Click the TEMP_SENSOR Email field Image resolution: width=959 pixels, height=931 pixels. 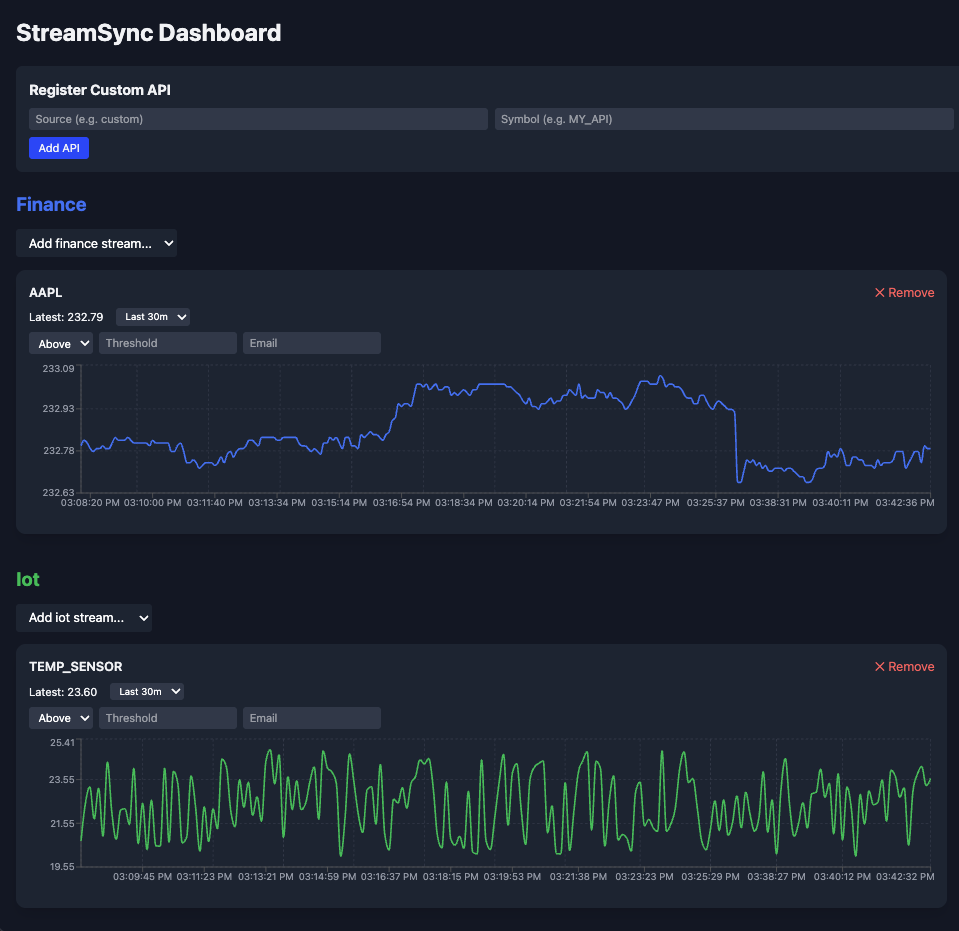312,718
